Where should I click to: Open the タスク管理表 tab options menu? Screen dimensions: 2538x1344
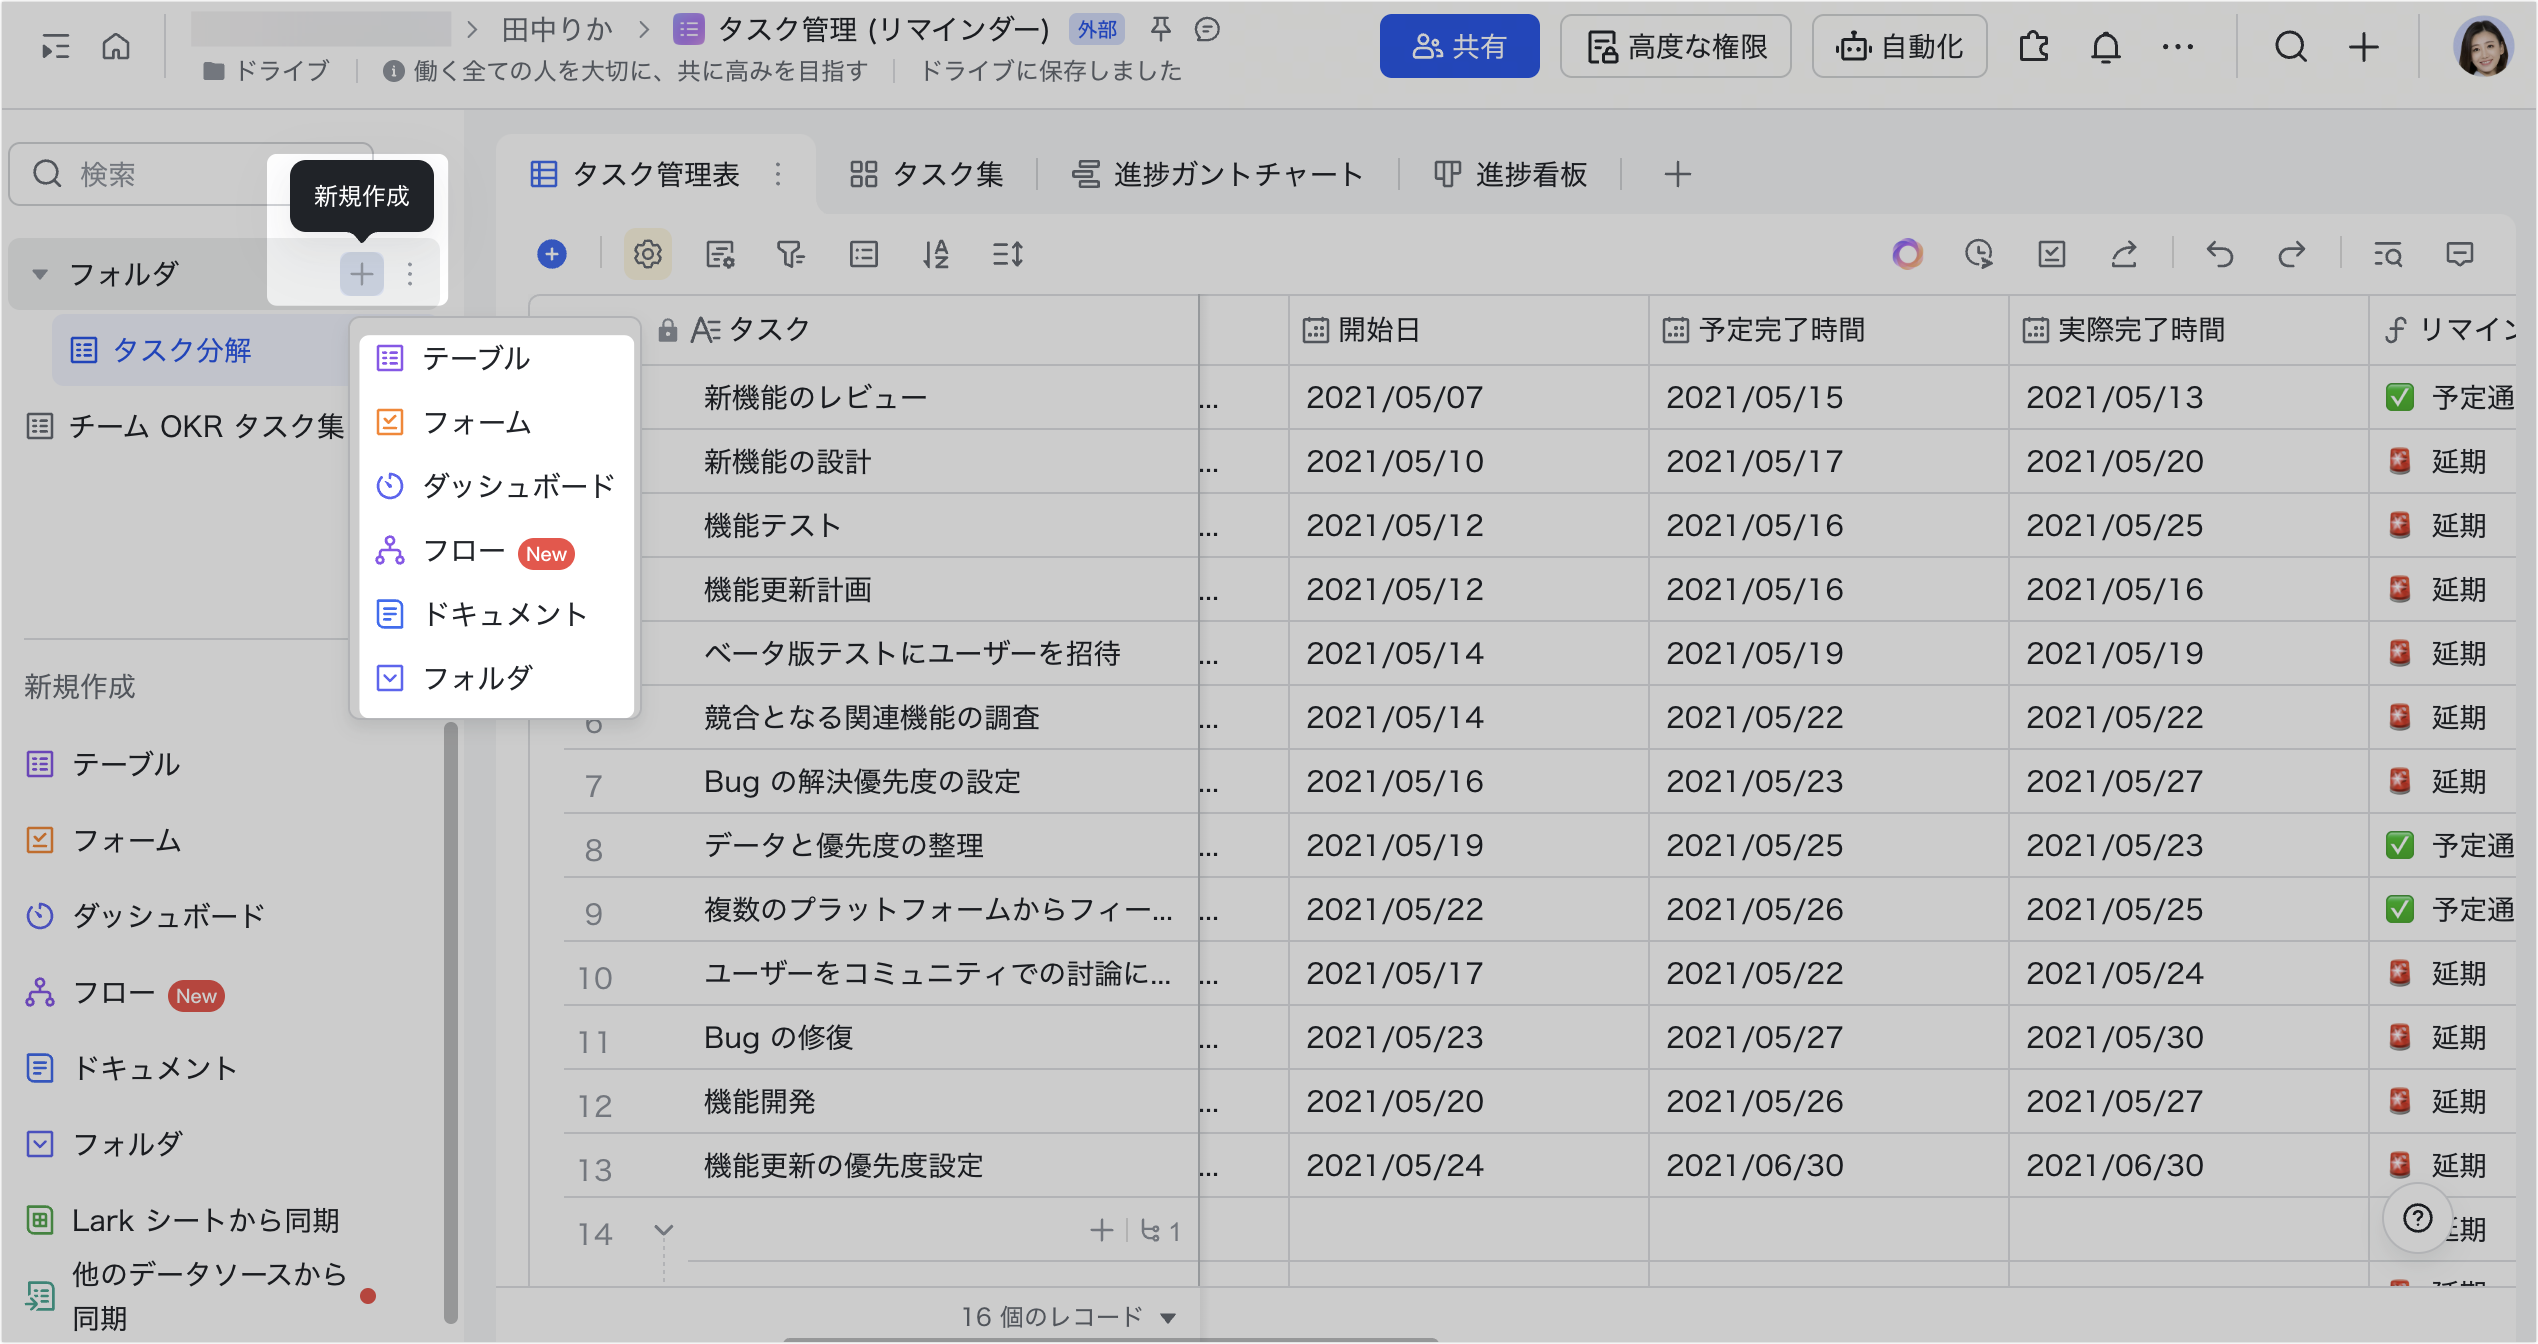(x=778, y=174)
